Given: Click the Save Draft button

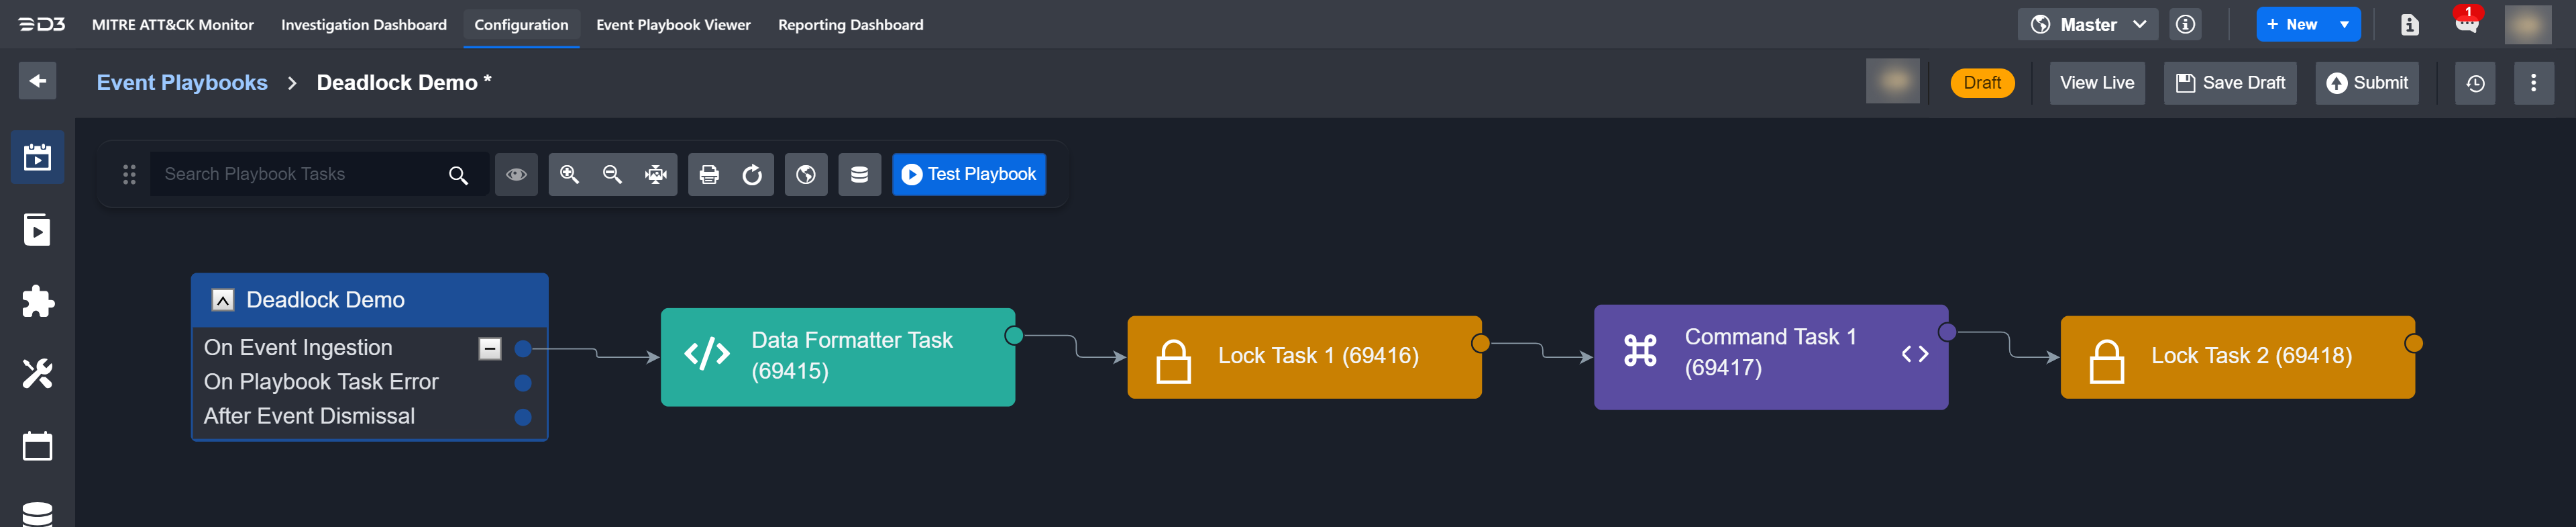Looking at the screenshot, I should (x=2230, y=83).
